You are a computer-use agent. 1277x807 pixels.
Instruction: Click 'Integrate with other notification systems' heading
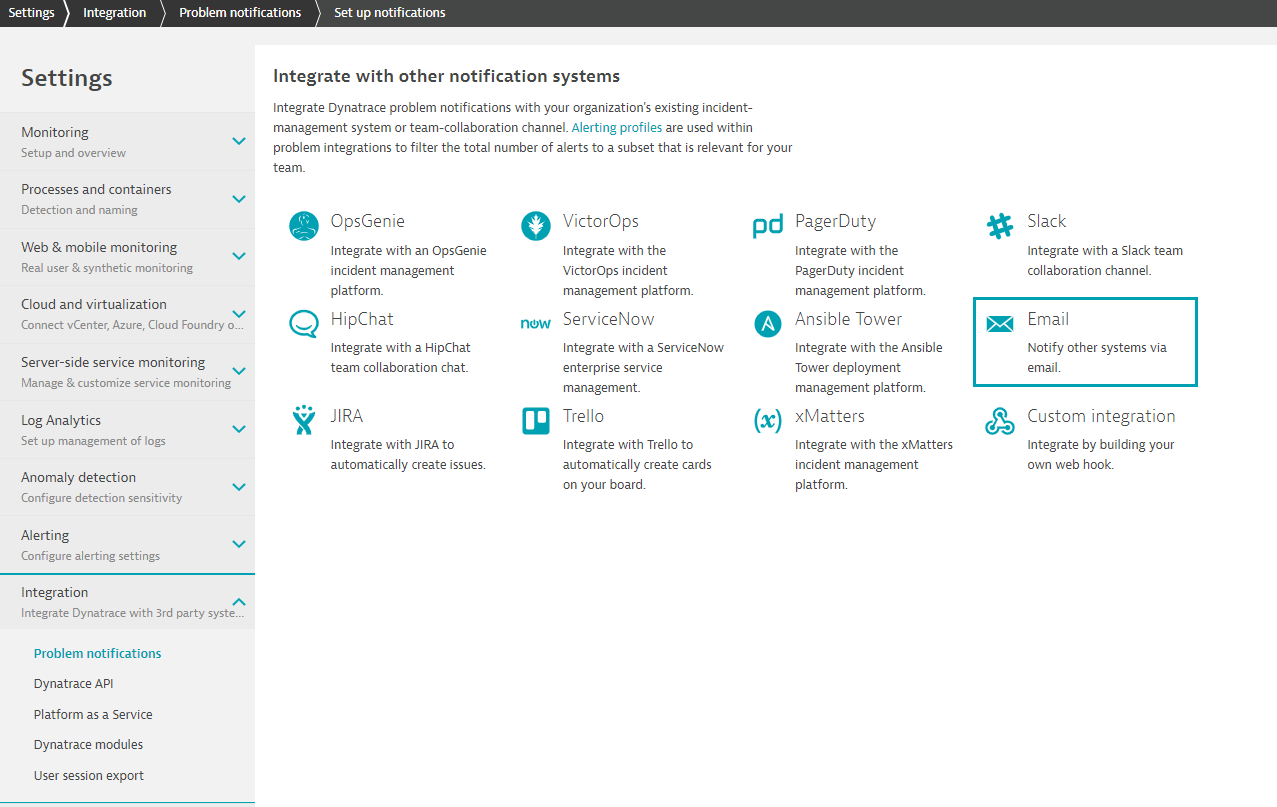click(x=446, y=76)
